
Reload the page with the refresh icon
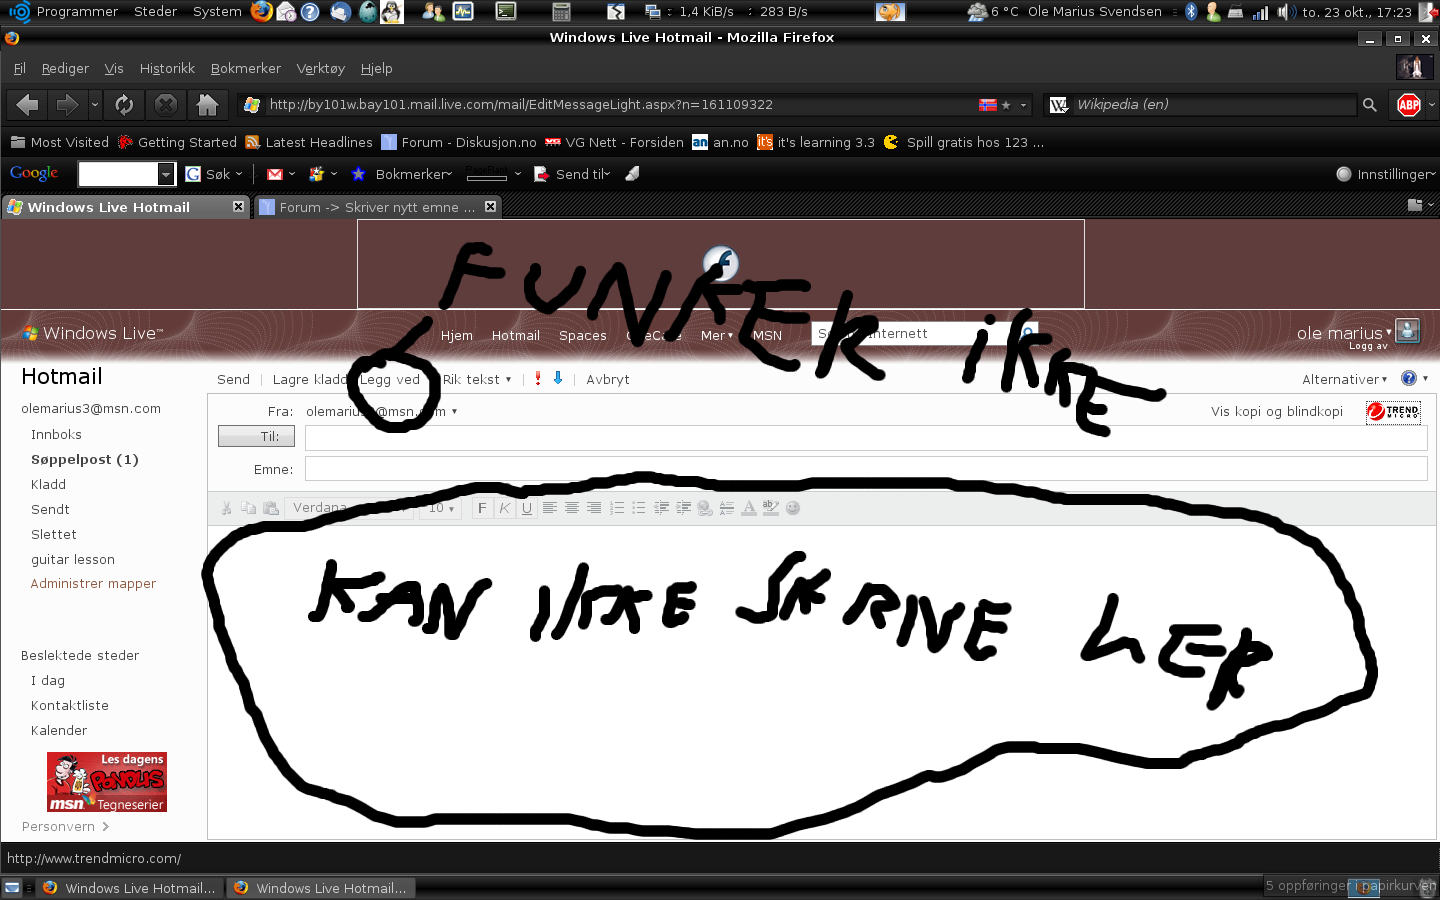pos(124,104)
